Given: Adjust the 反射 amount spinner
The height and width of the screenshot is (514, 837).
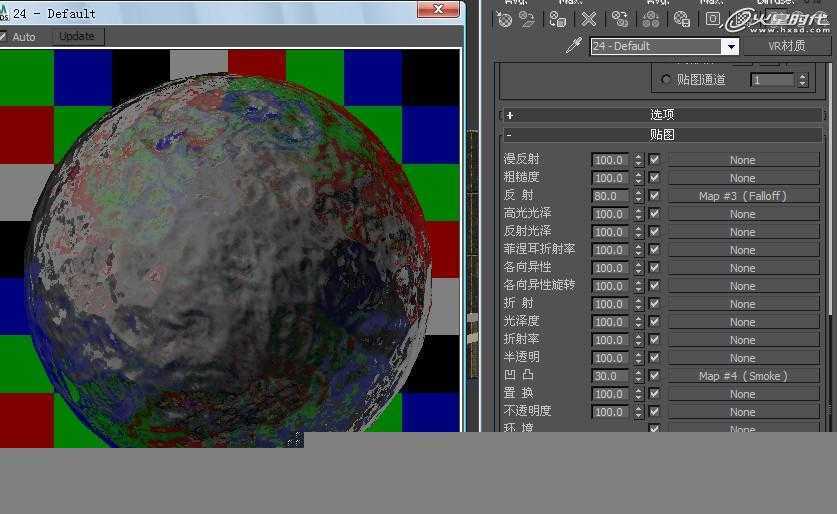Looking at the screenshot, I should (638, 196).
